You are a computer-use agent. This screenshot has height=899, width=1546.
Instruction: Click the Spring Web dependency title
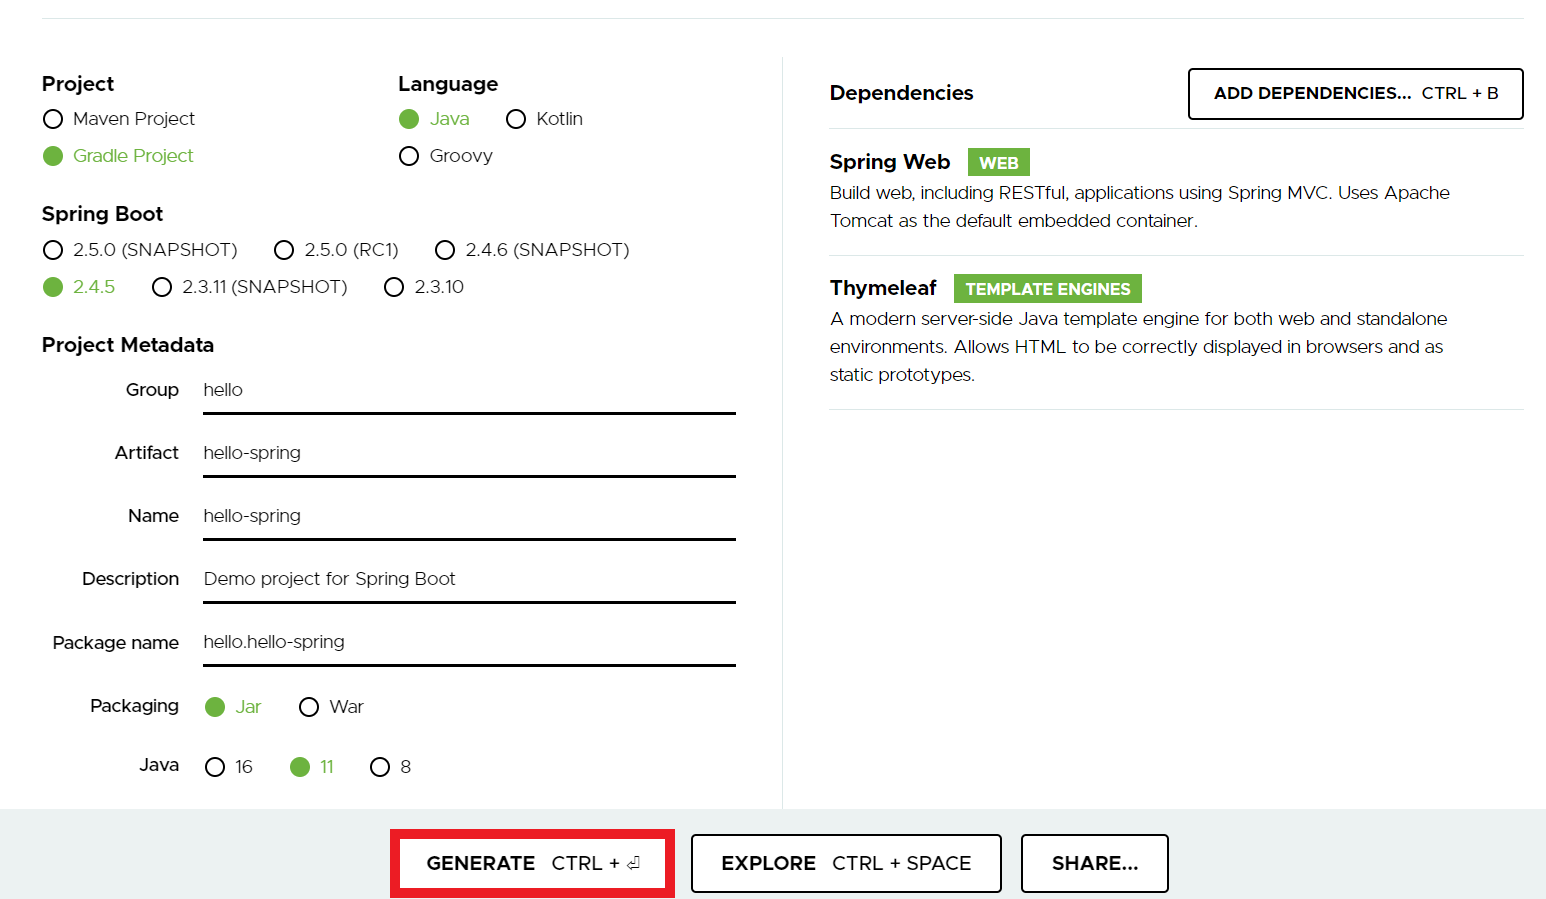[x=890, y=162]
